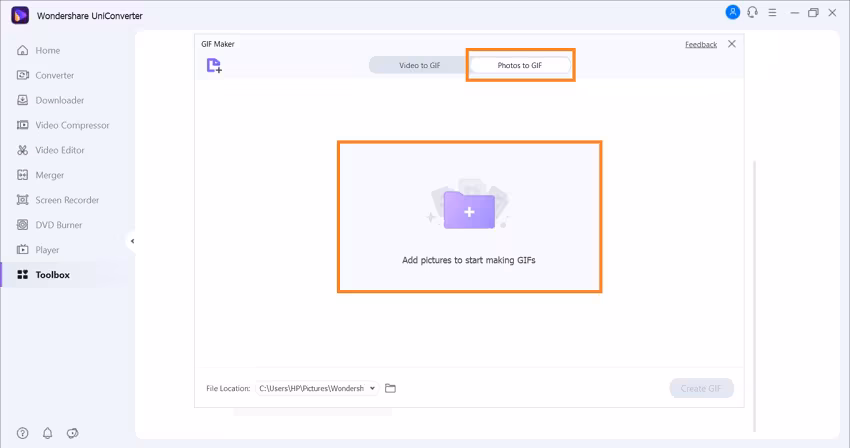Open the Downloader section
The width and height of the screenshot is (850, 448).
coord(60,100)
